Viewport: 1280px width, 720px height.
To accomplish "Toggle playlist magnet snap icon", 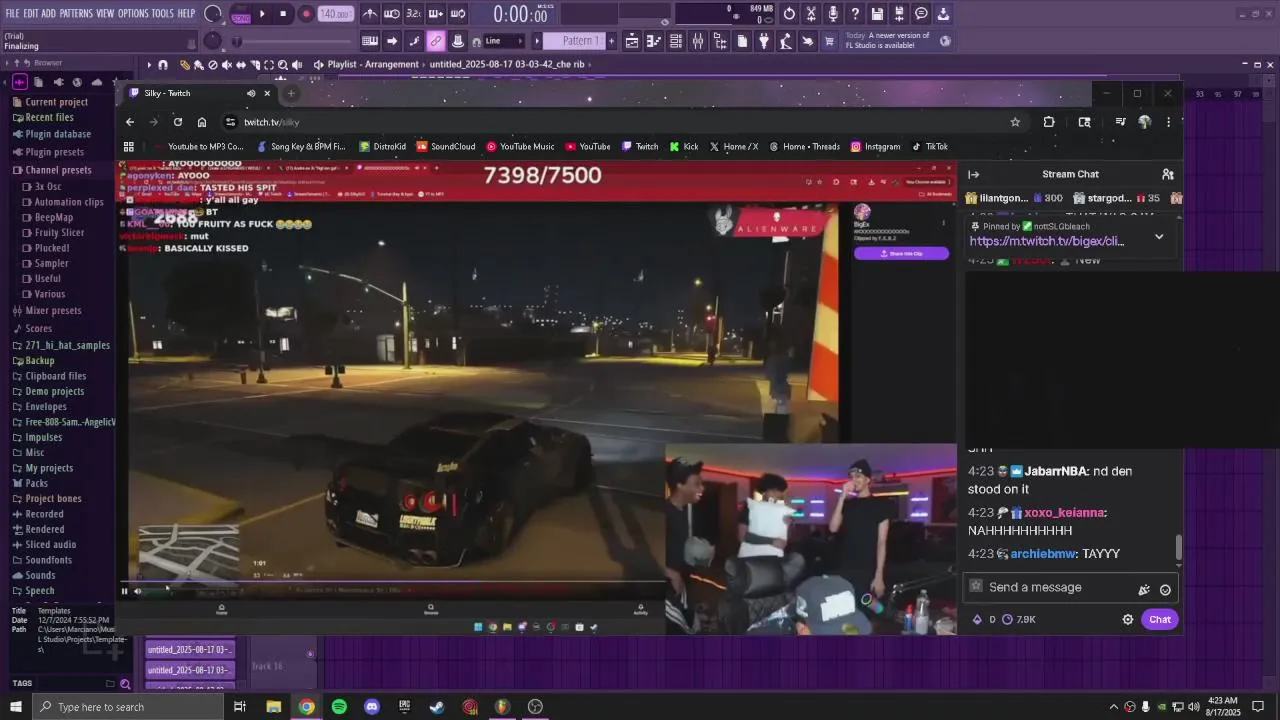I will (163, 64).
